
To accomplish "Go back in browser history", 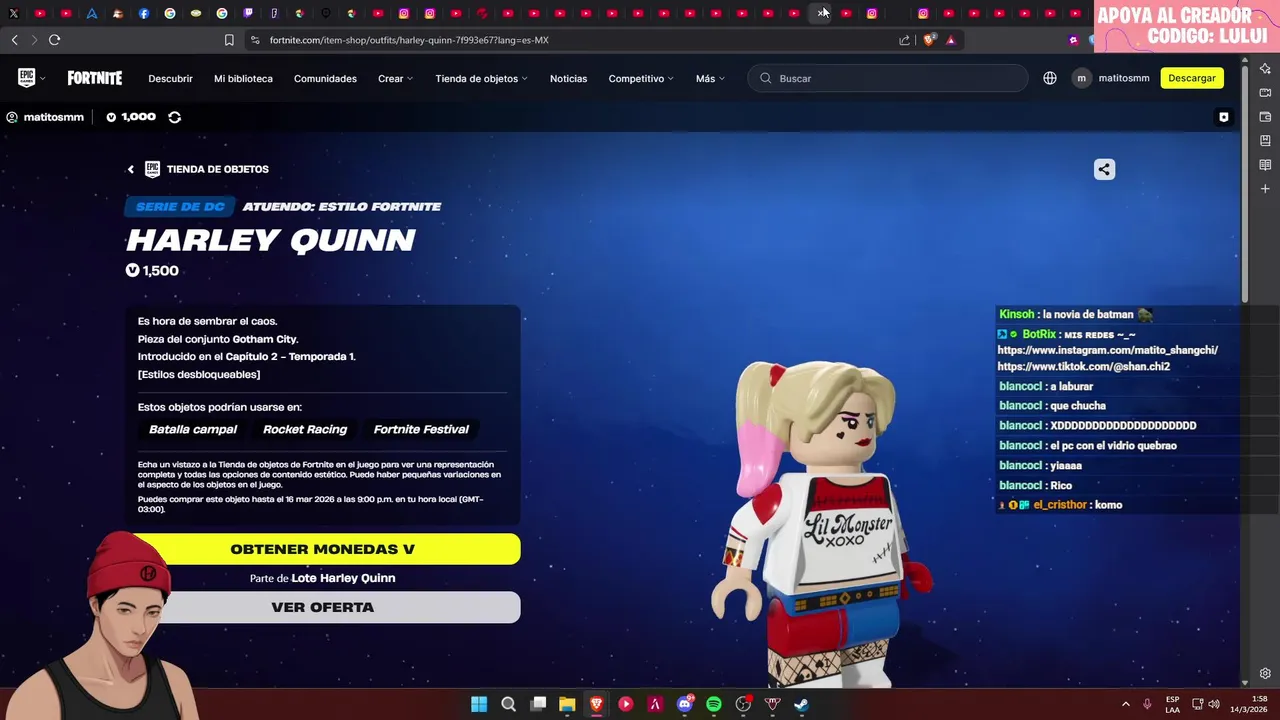I will pyautogui.click(x=14, y=40).
